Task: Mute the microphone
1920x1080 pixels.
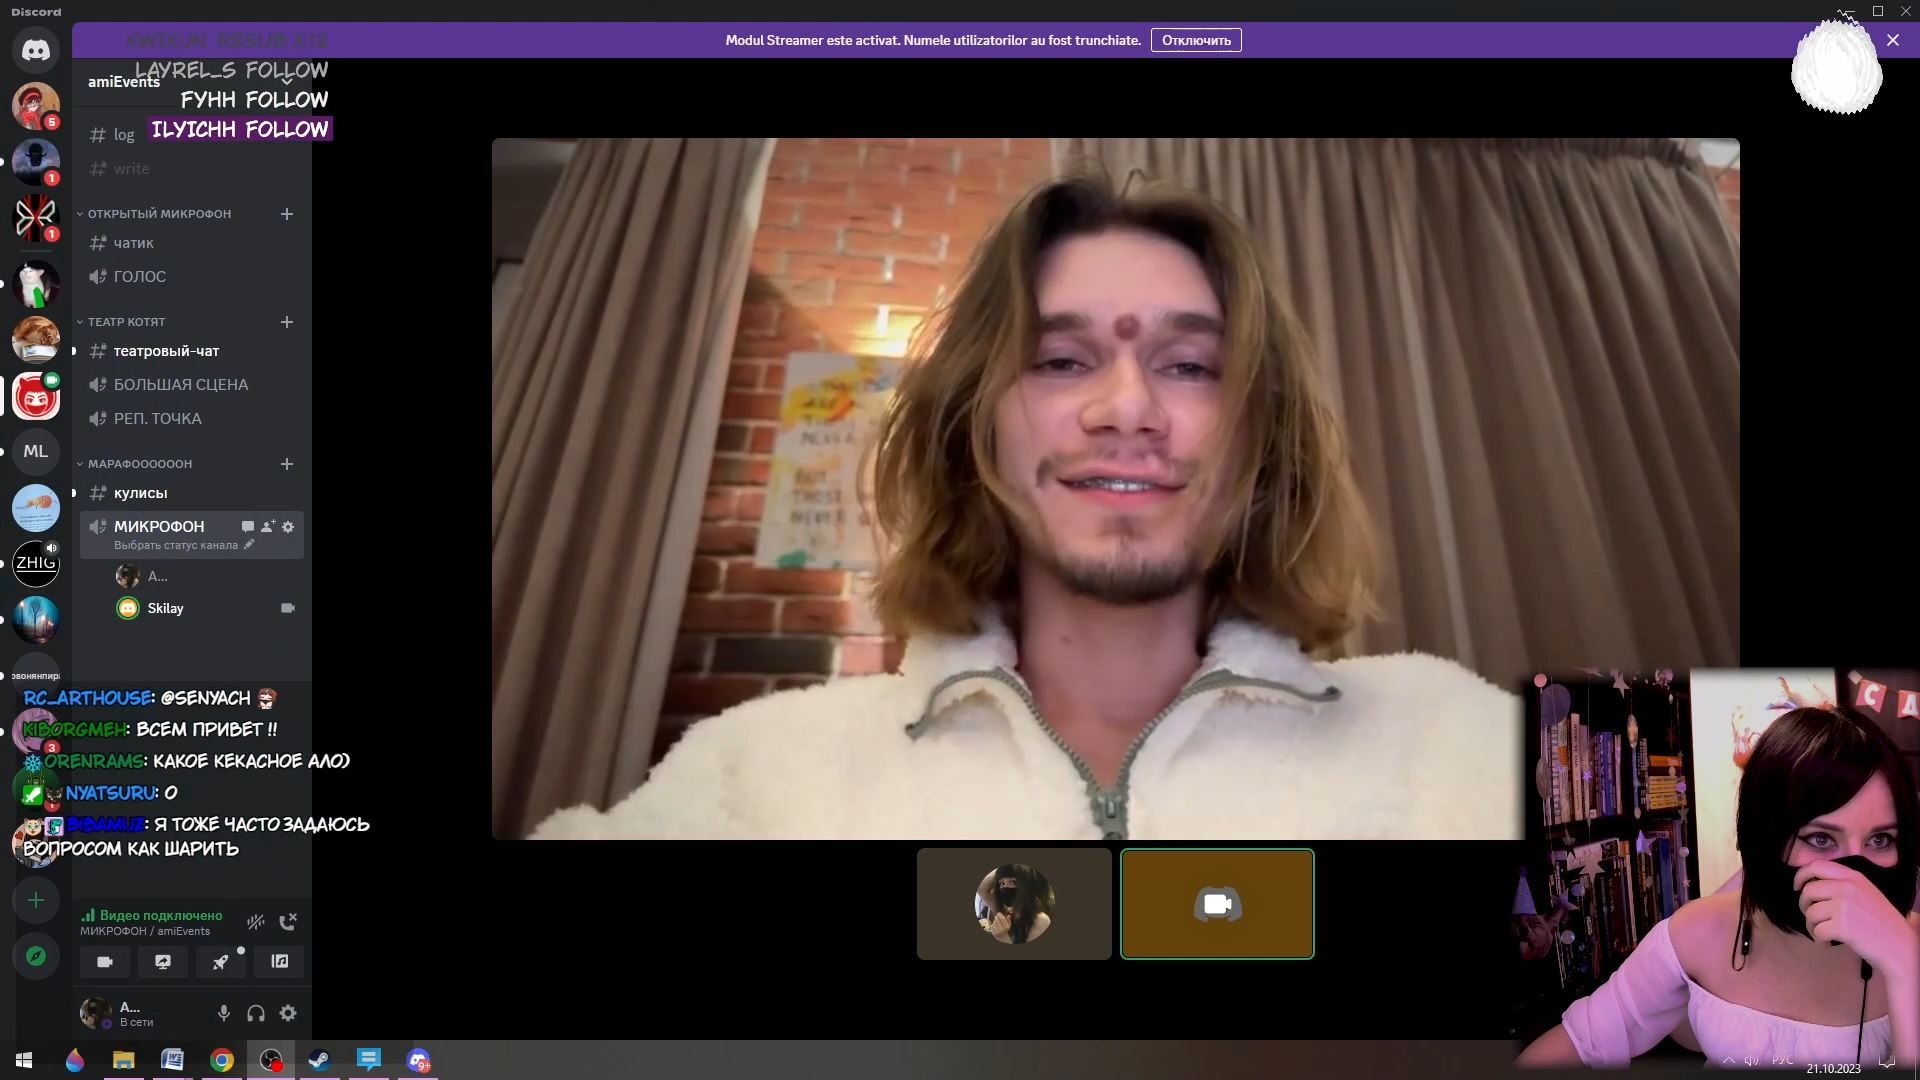Action: (224, 1014)
